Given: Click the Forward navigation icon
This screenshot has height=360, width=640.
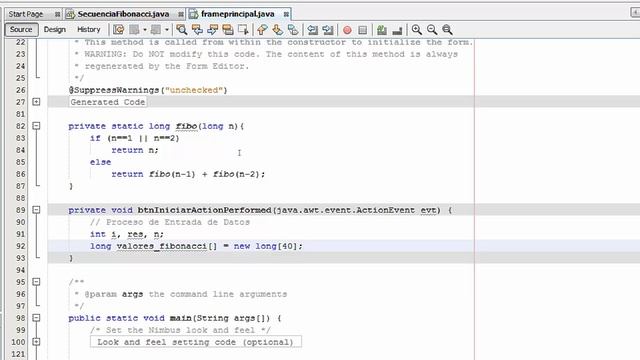Looking at the screenshot, I should tap(156, 29).
